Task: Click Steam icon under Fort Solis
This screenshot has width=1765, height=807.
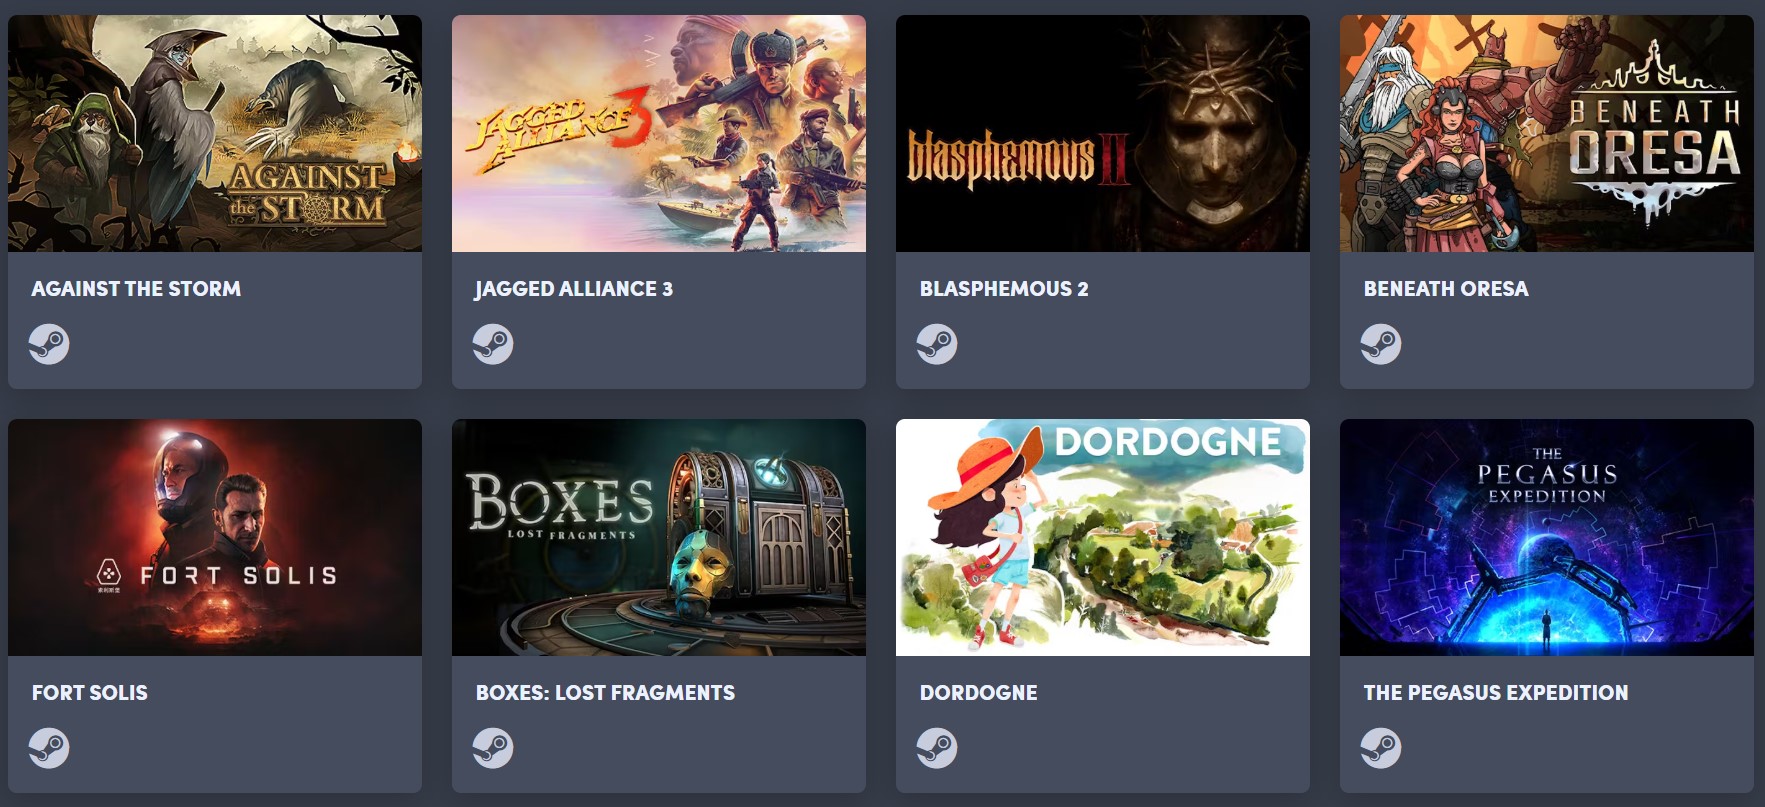Action: tap(49, 748)
